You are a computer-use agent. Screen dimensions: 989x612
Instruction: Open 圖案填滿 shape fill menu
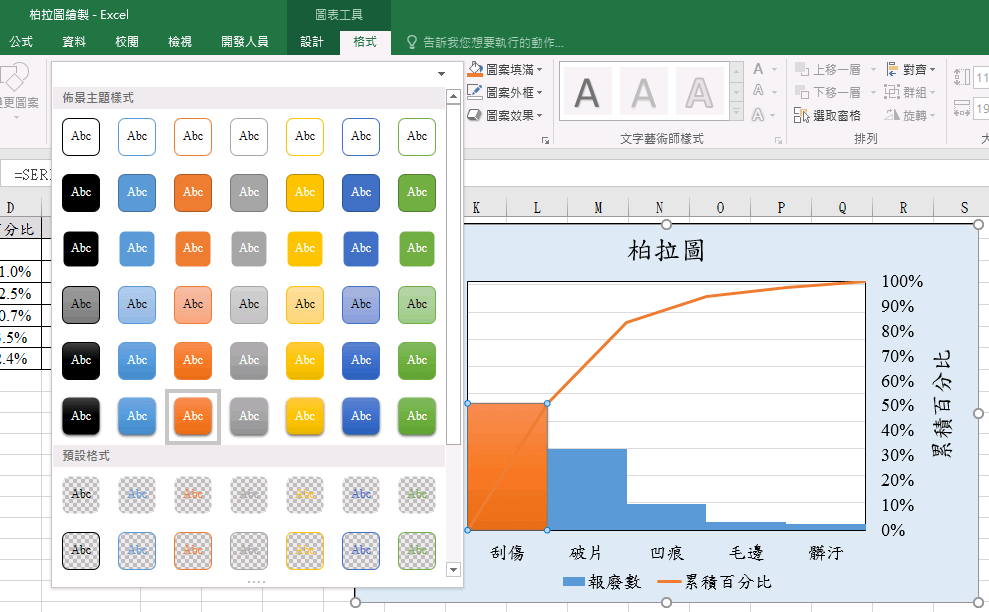coord(506,70)
